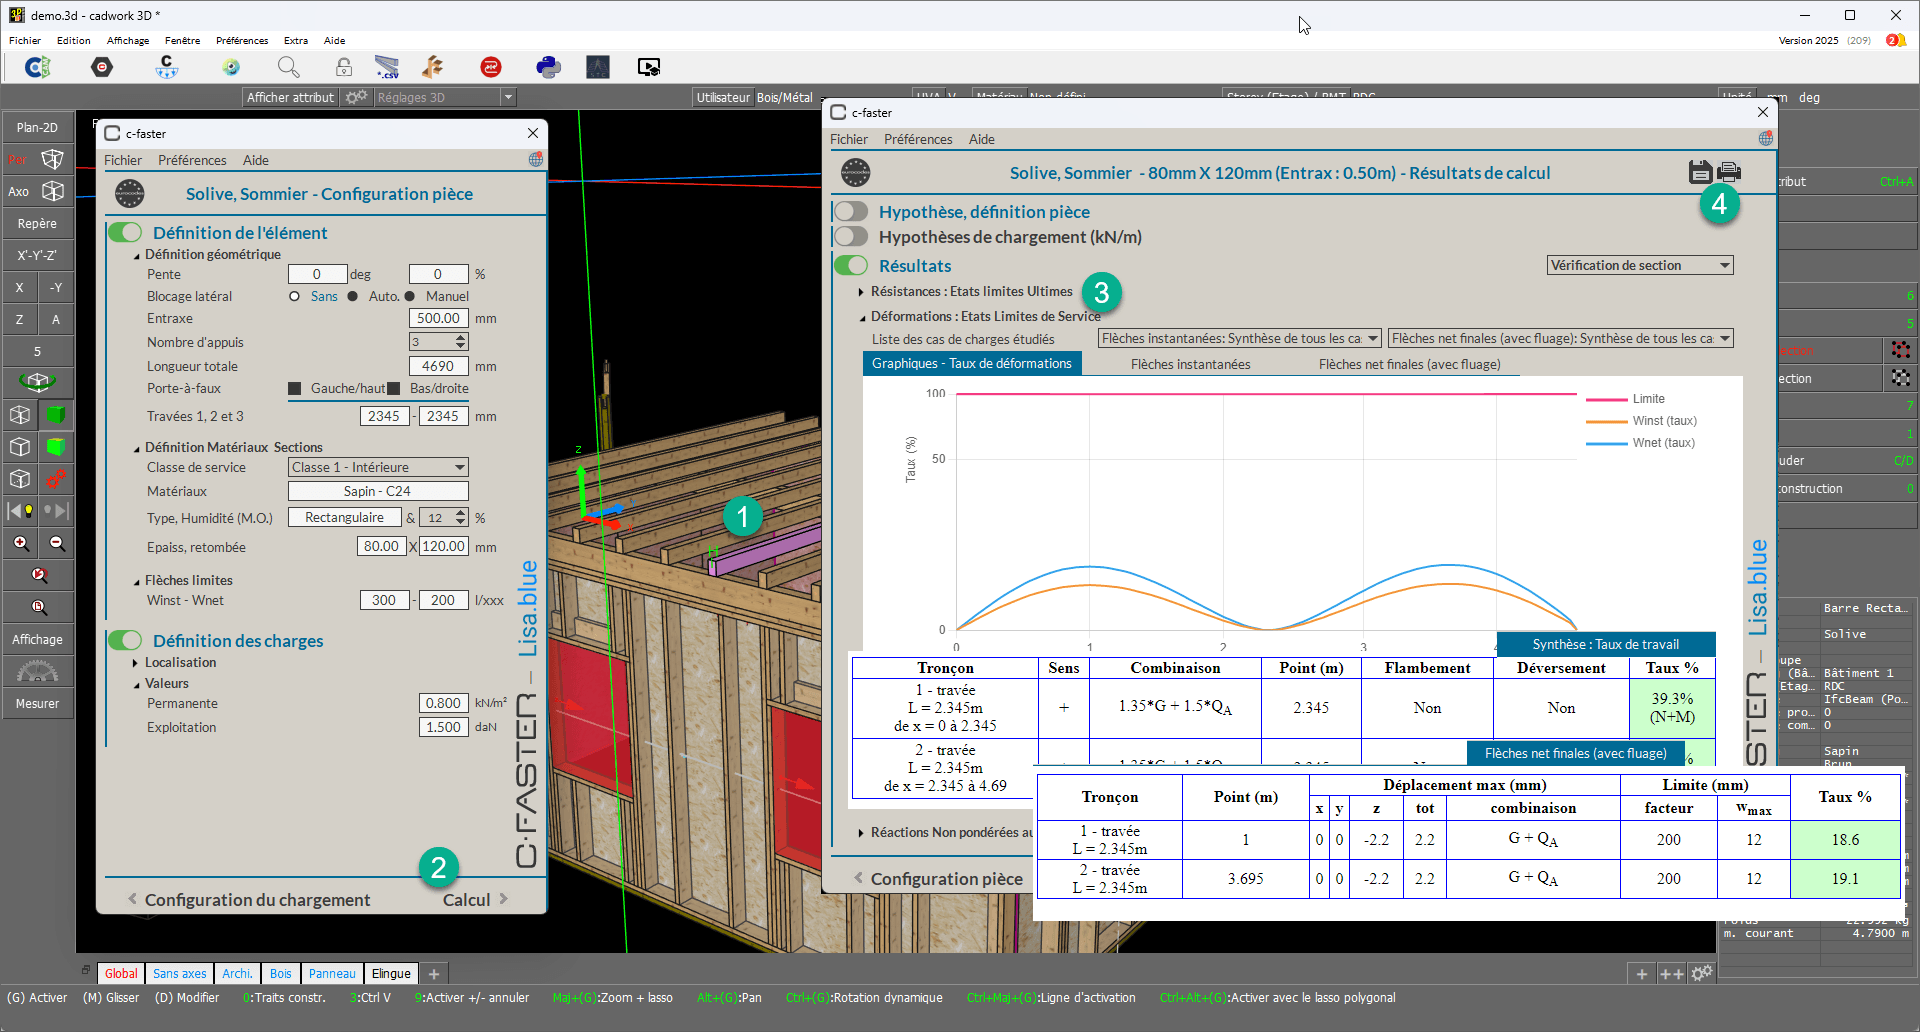
Task: Click the padlock icon in toolbar
Action: click(x=343, y=67)
